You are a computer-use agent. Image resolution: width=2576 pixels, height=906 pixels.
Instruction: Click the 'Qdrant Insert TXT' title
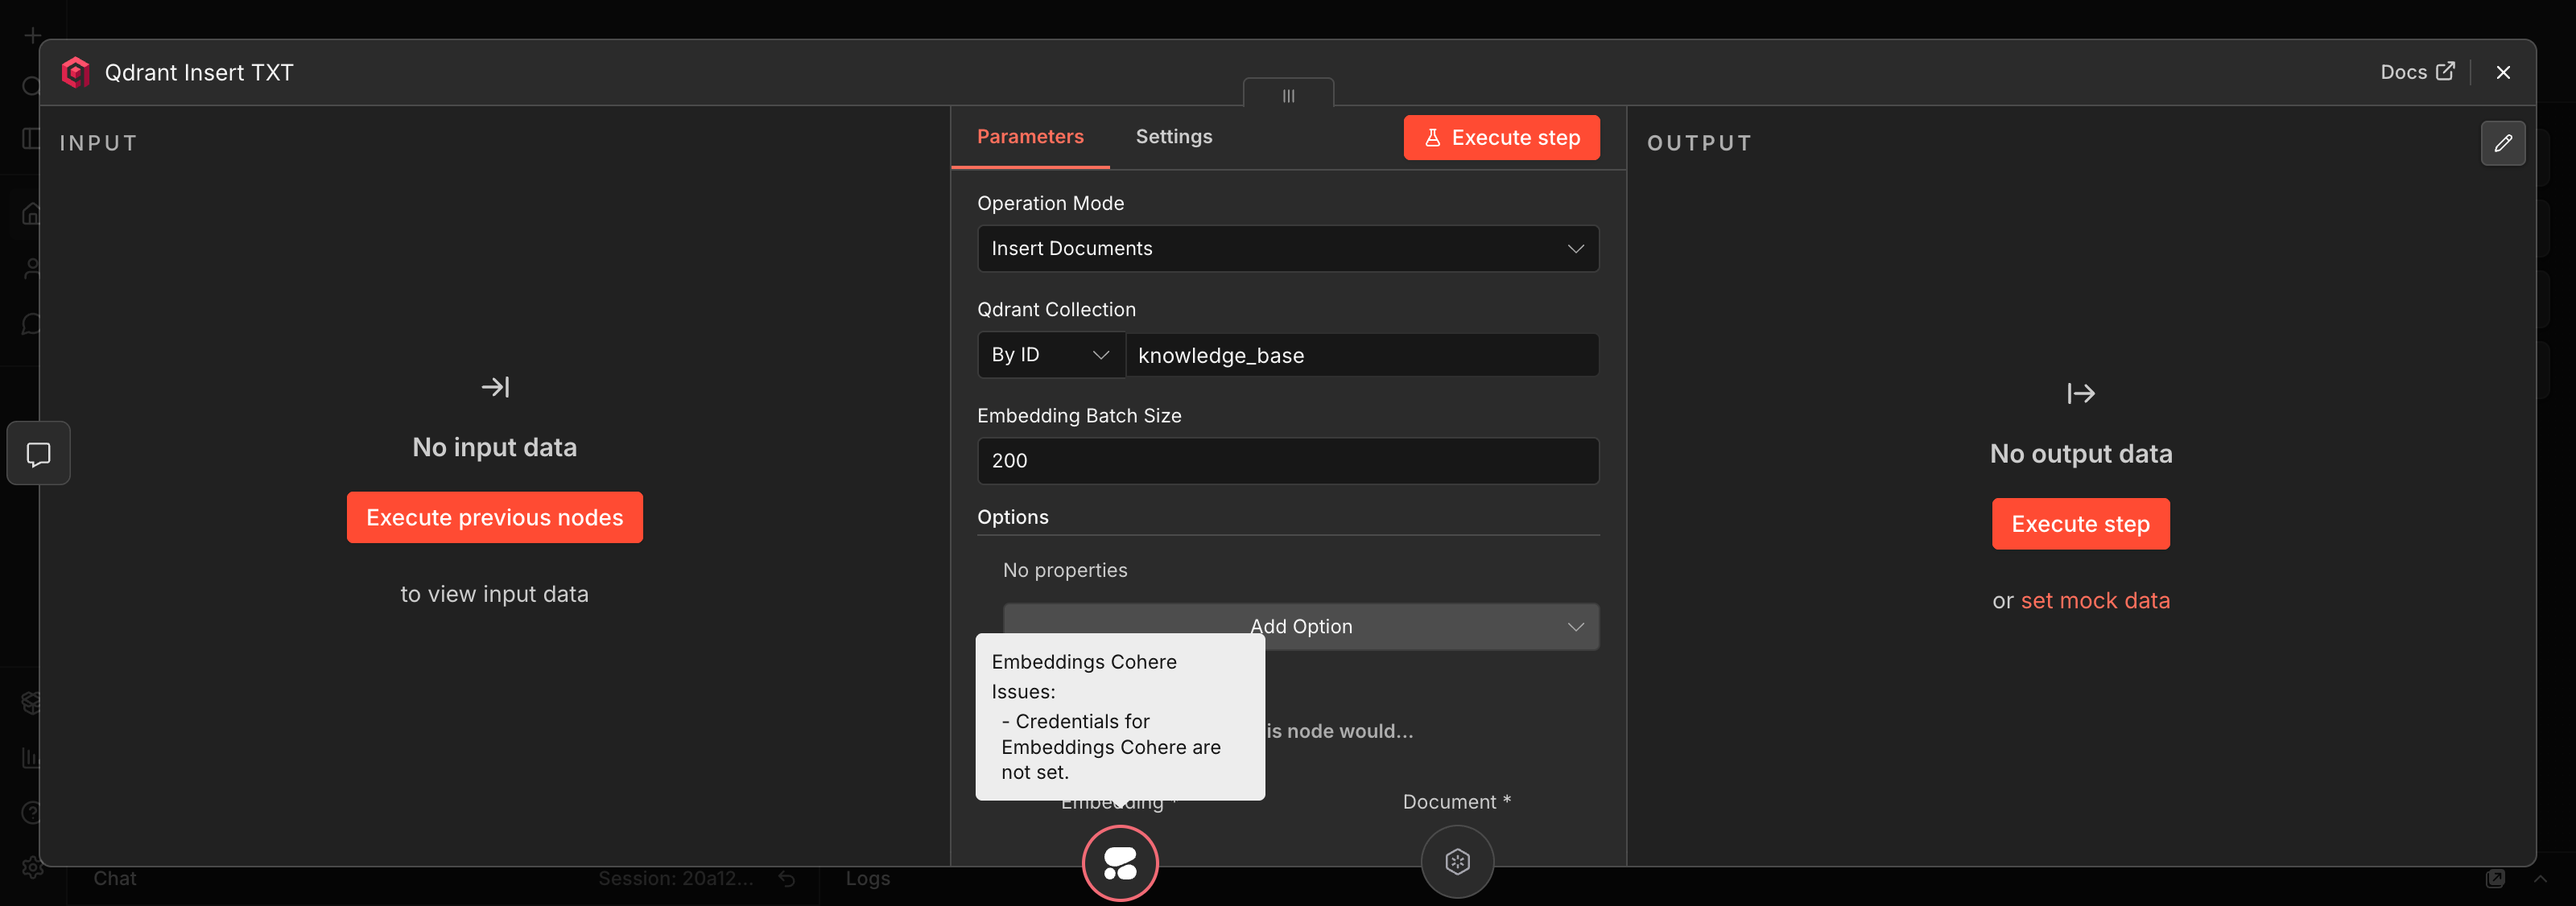(x=199, y=72)
